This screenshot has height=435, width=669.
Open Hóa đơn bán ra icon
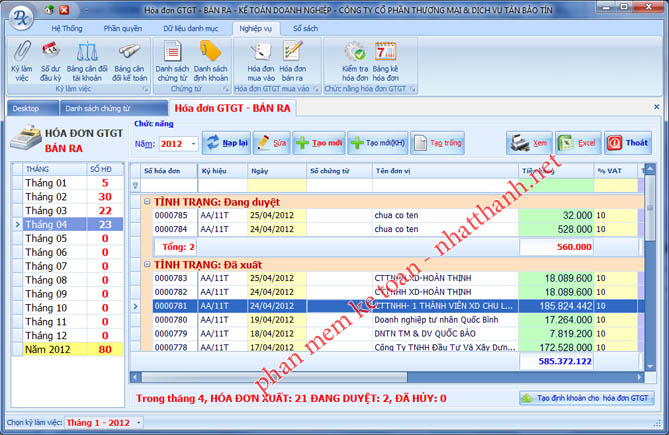(292, 60)
